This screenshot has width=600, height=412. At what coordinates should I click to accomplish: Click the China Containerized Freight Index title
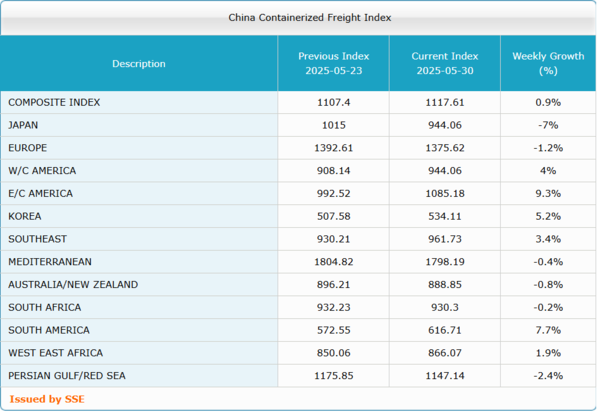point(297,18)
